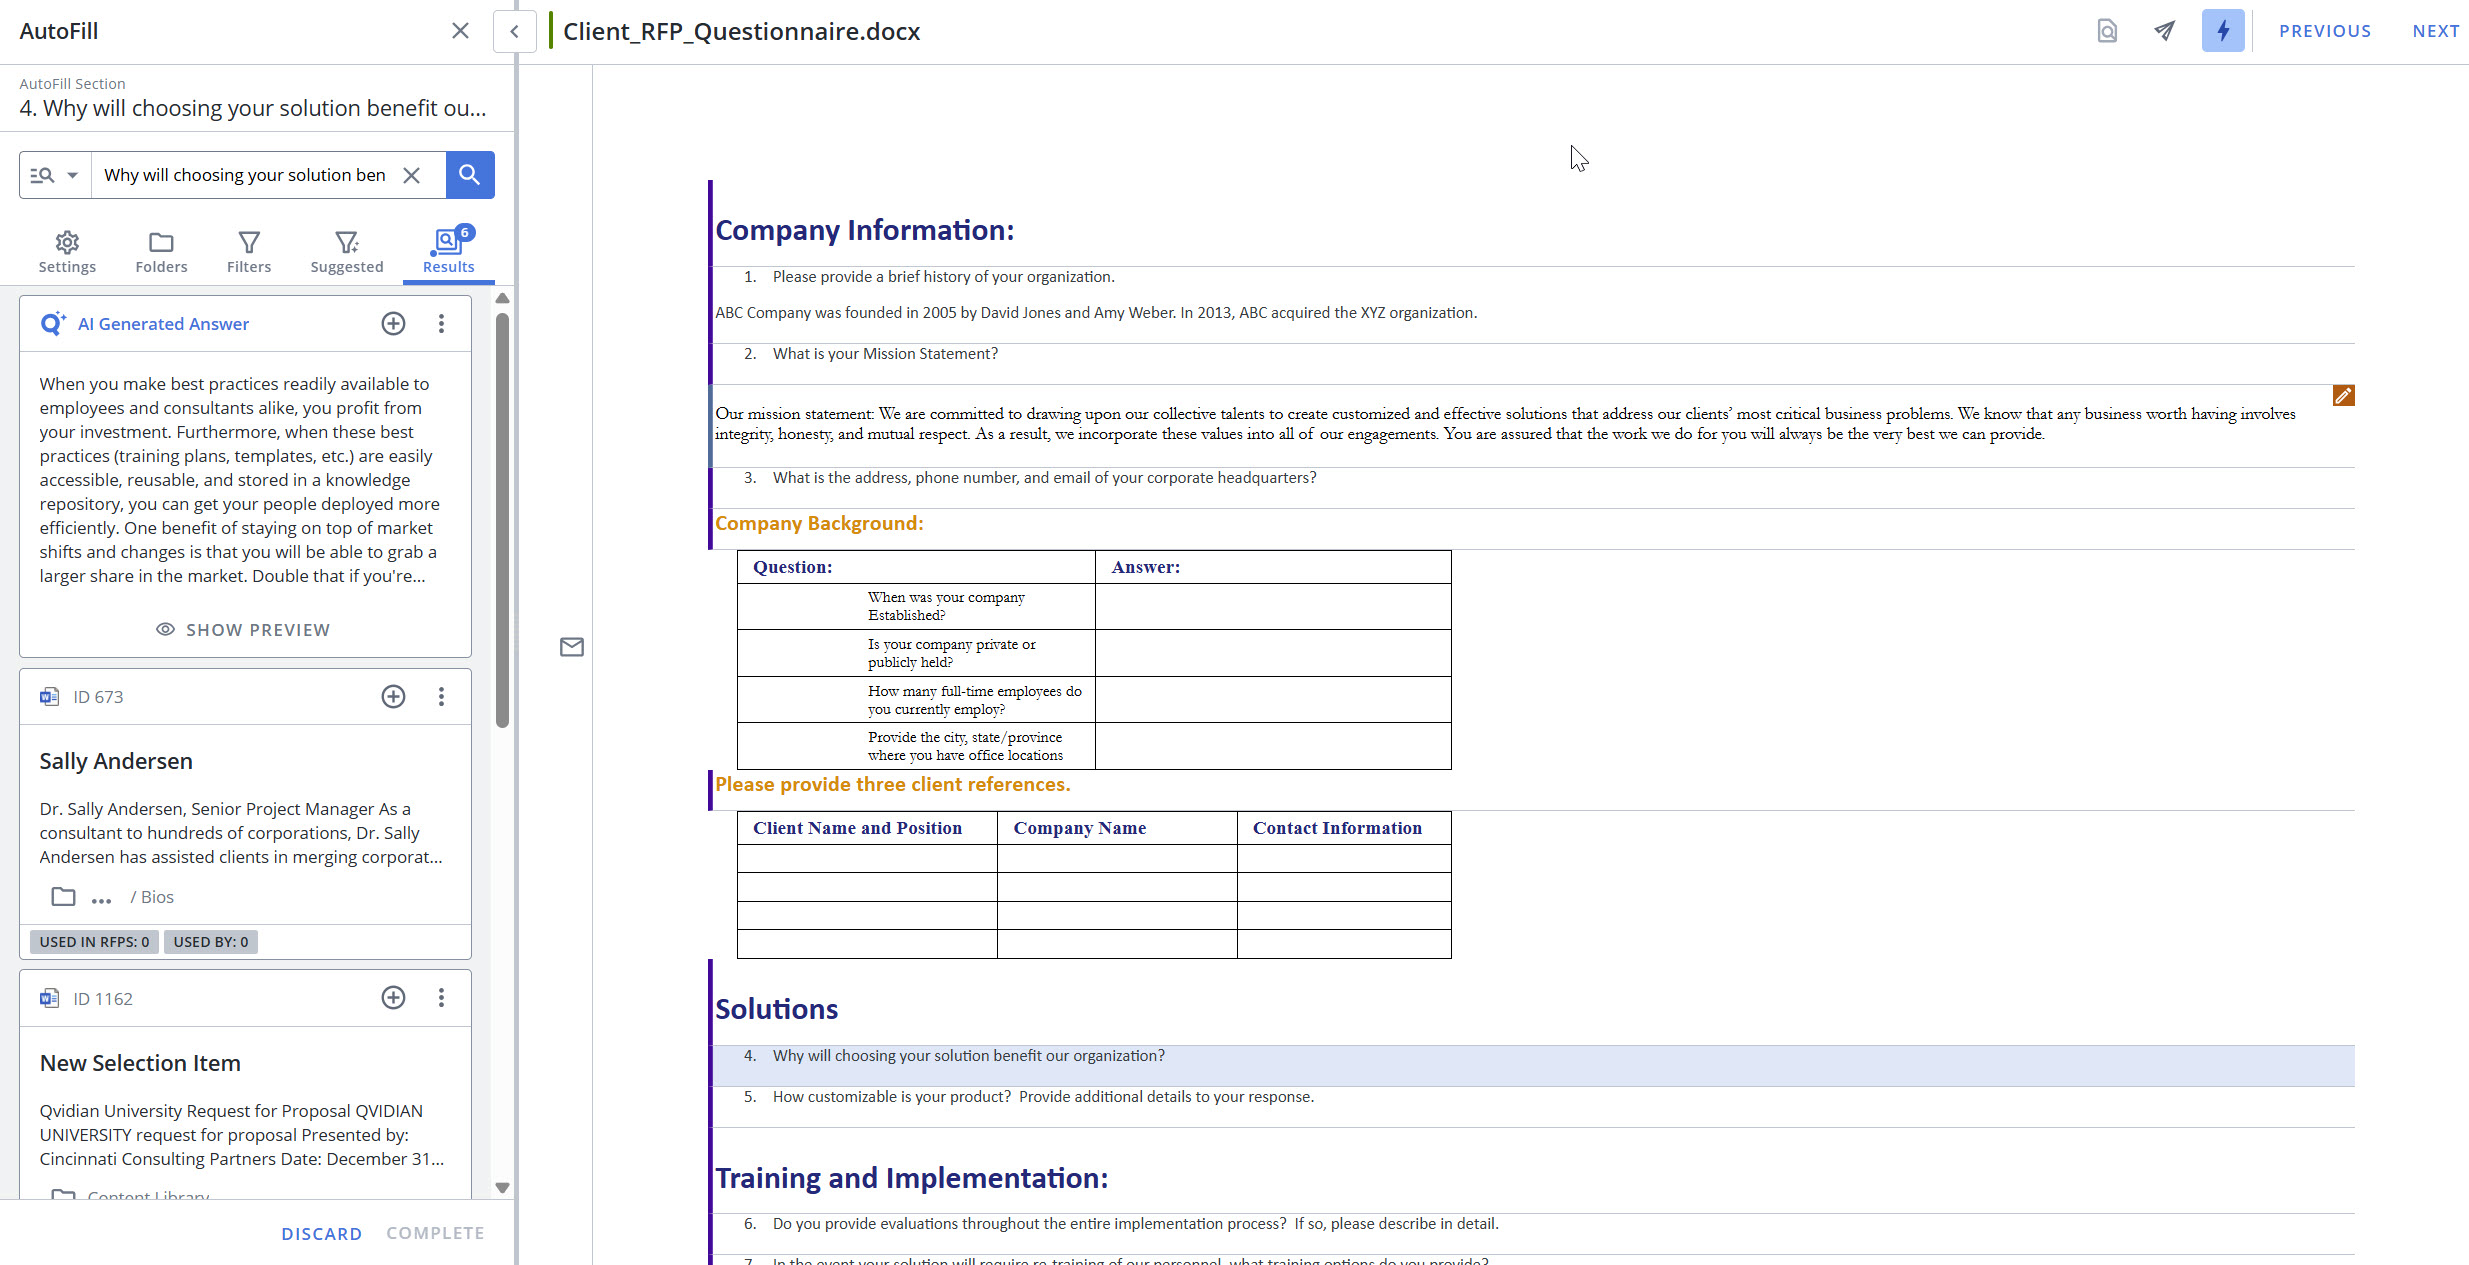The height and width of the screenshot is (1265, 2469).
Task: Click answer cell for company Established question
Action: [x=1273, y=606]
